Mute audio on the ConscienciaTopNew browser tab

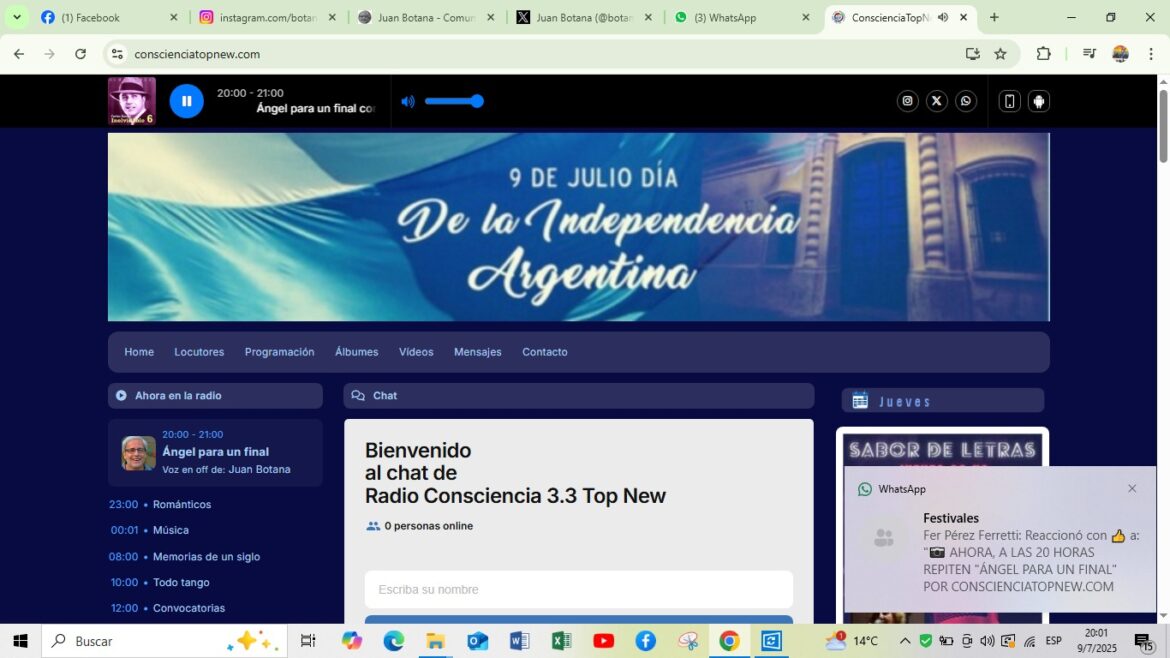[941, 17]
